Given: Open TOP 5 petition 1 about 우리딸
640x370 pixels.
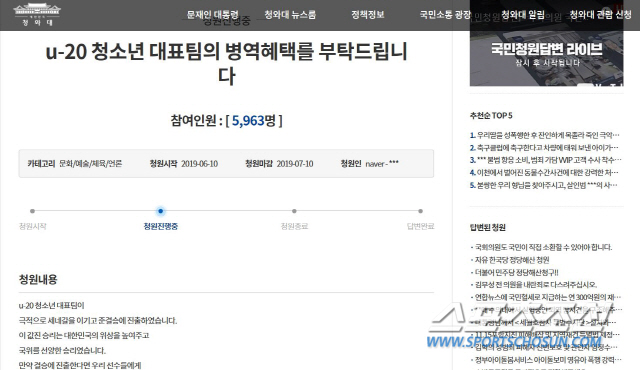Looking at the screenshot, I should 544,135.
